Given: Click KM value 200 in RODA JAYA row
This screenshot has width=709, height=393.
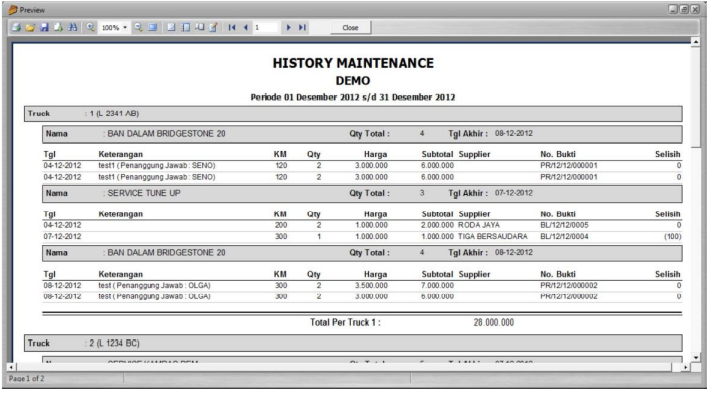Looking at the screenshot, I should pyautogui.click(x=281, y=225).
